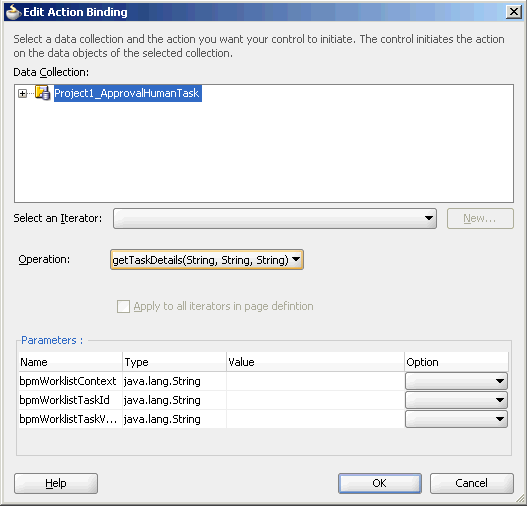Open the Operation getTaskDetails dropdown
The height and width of the screenshot is (506, 527).
click(x=207, y=260)
